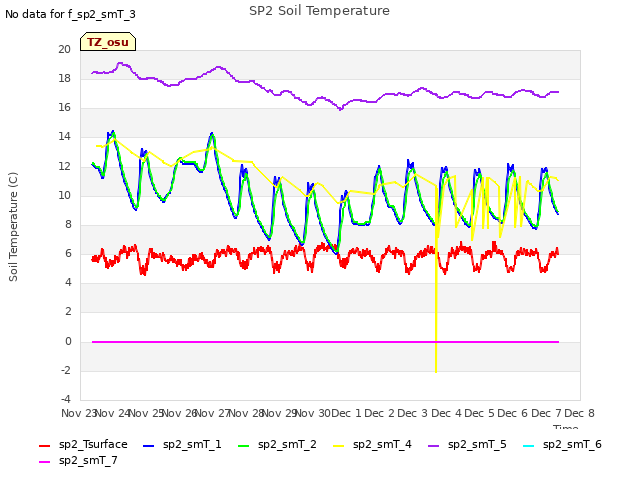Screen dimensions: 640x480
Task: Click the magenta sp2_smT_7 legend swatch
Action: pyautogui.click(x=44, y=462)
